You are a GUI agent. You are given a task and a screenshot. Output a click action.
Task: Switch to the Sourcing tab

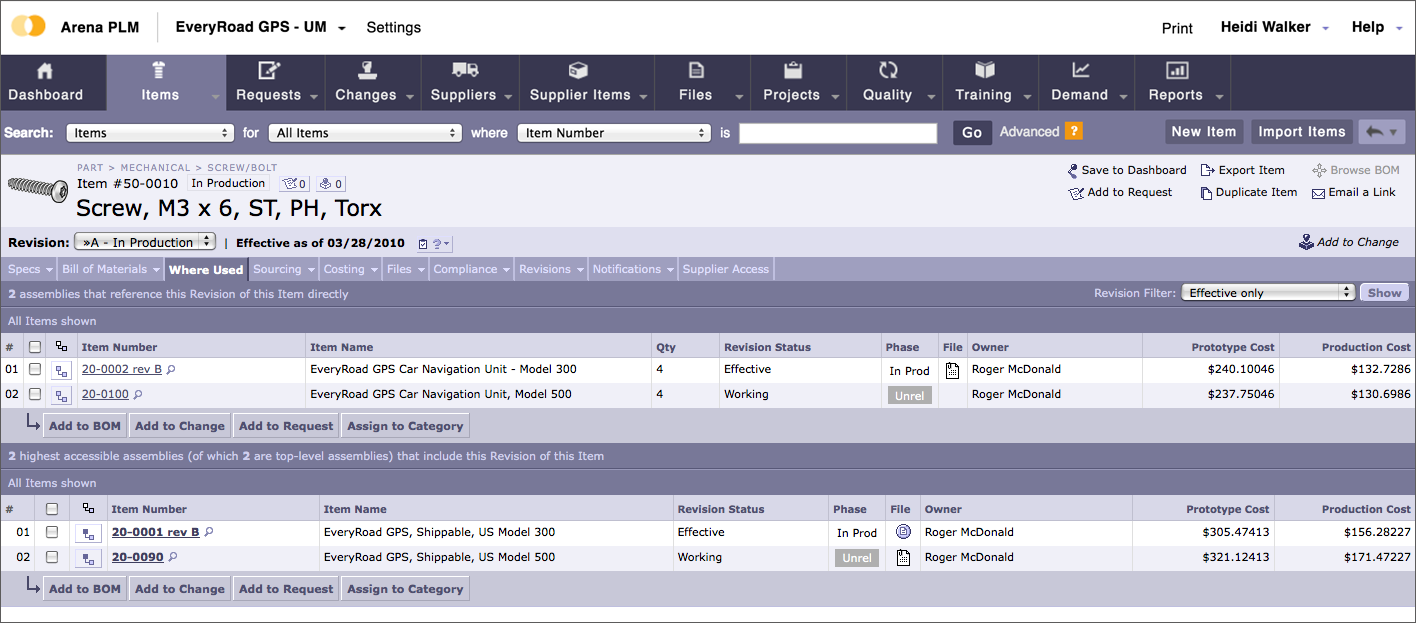coord(277,269)
